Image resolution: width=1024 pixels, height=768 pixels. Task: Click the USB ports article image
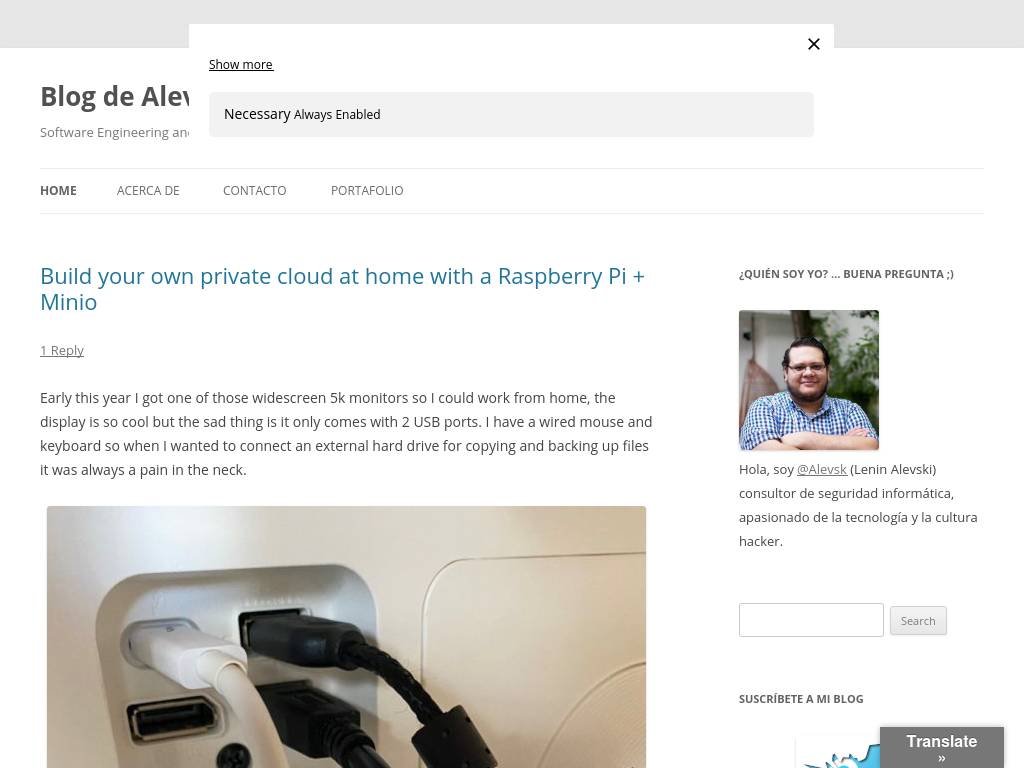(346, 637)
